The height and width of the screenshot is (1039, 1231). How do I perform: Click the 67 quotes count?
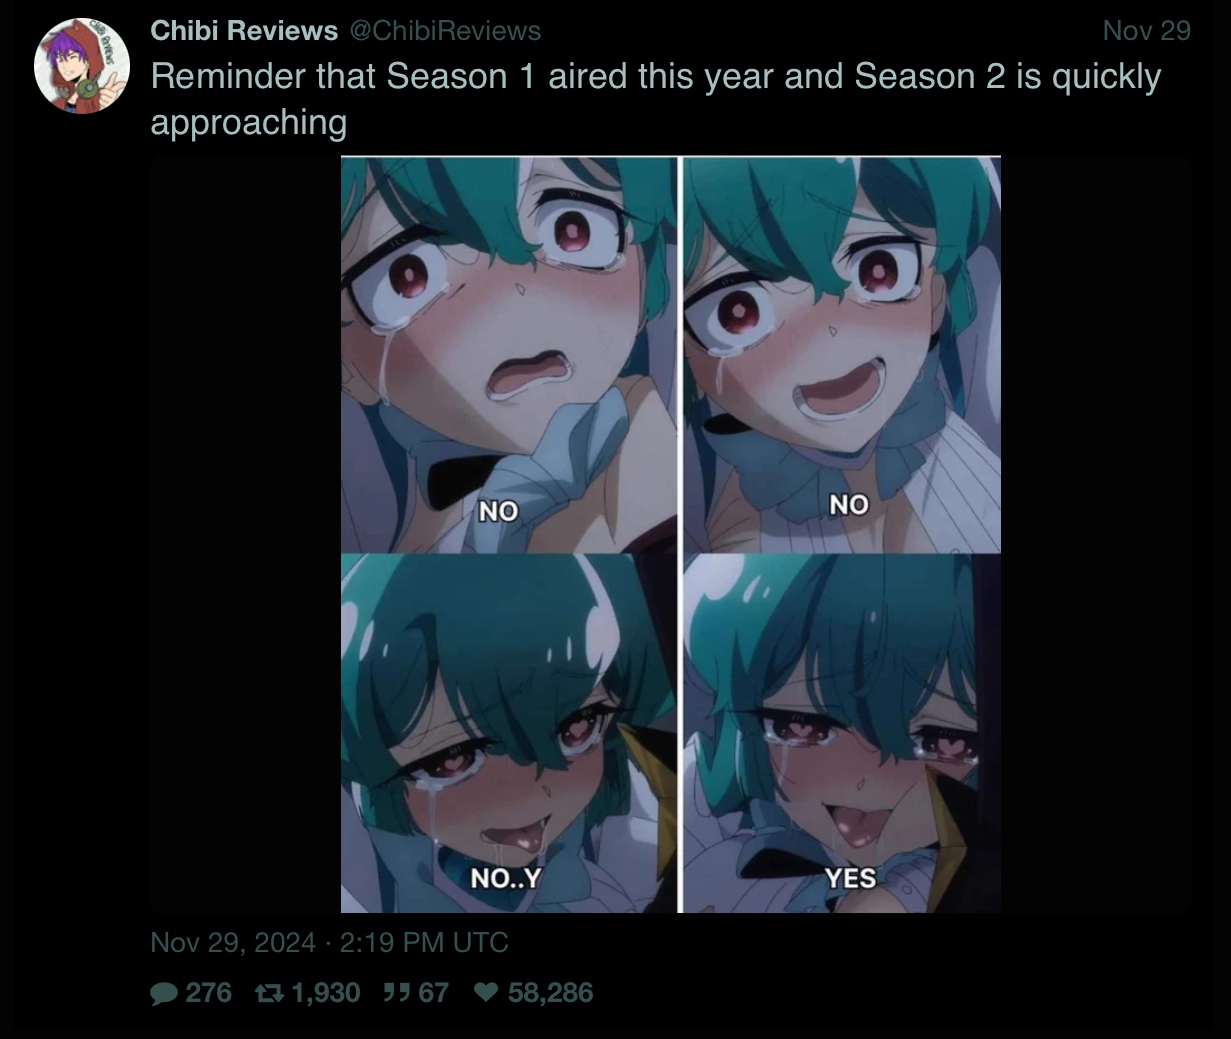click(433, 993)
